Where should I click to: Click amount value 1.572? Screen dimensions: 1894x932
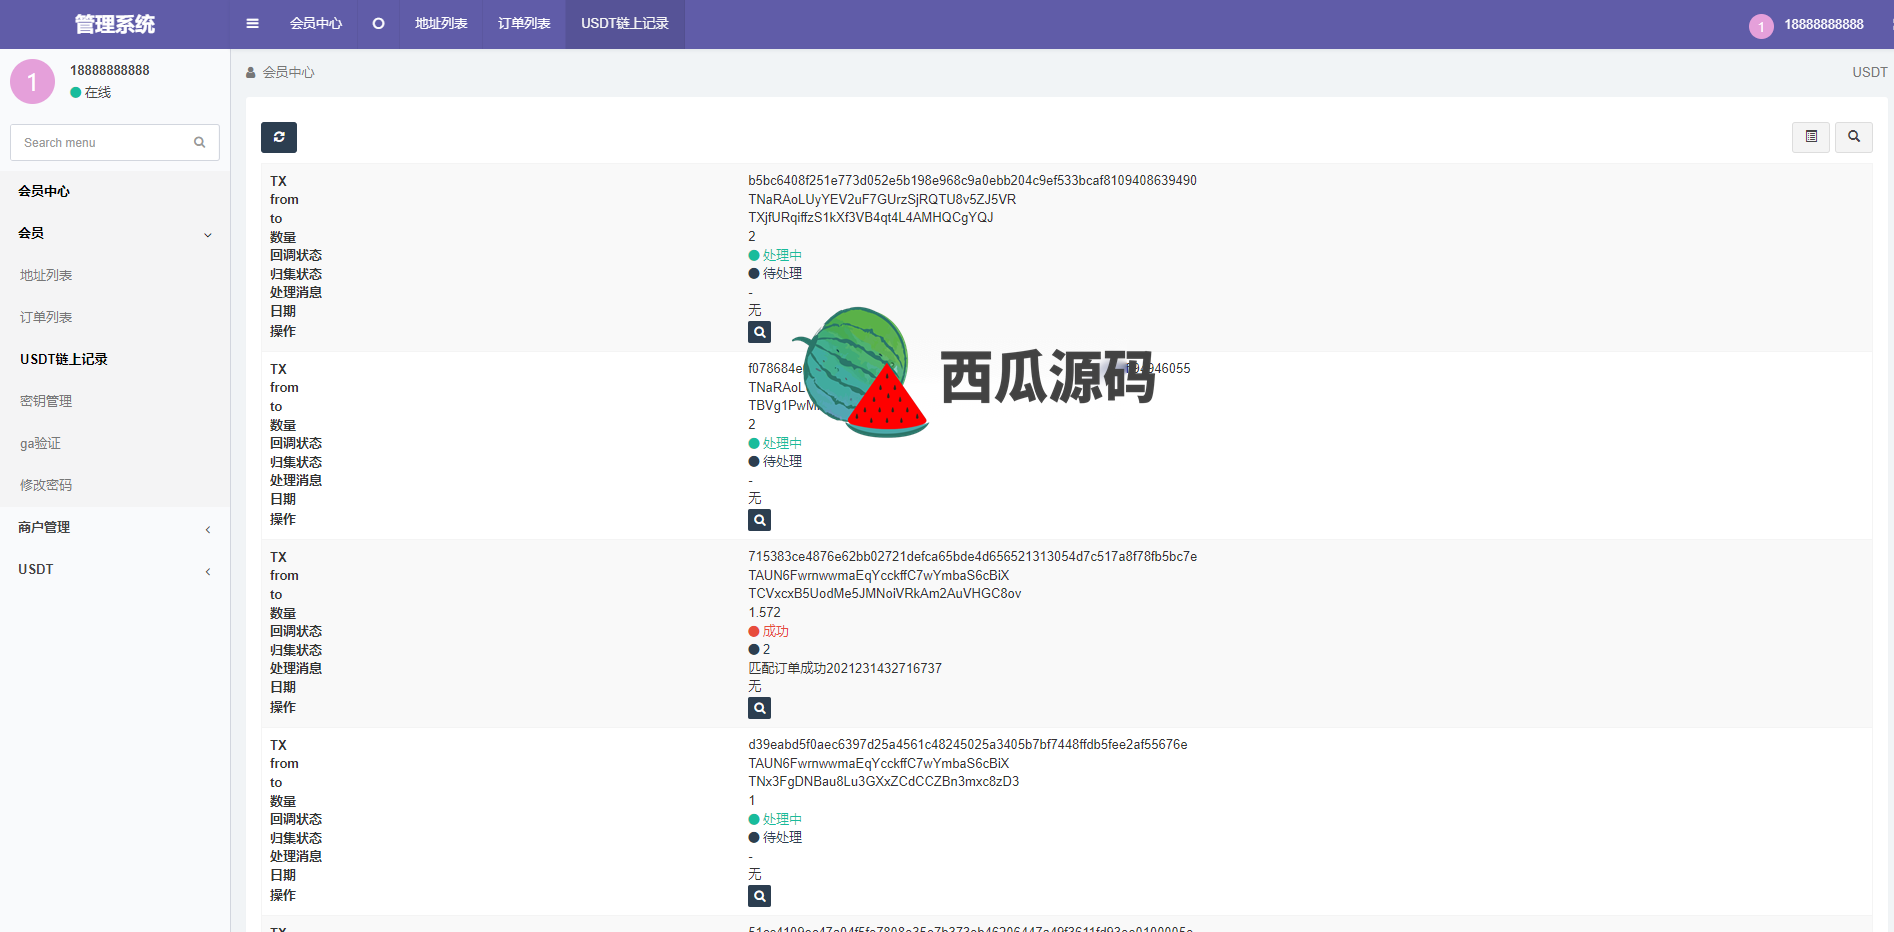[x=764, y=613]
